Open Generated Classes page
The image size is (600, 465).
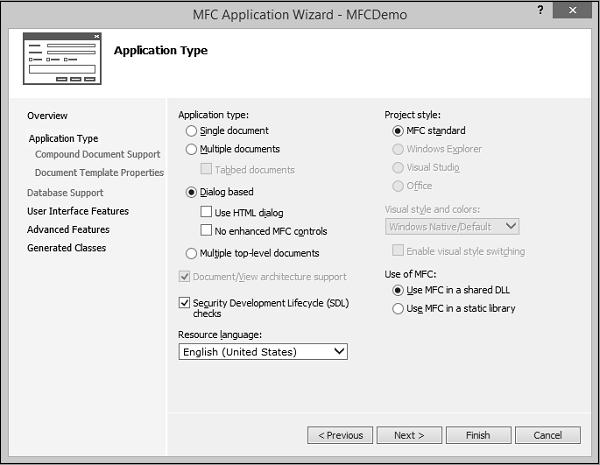67,248
